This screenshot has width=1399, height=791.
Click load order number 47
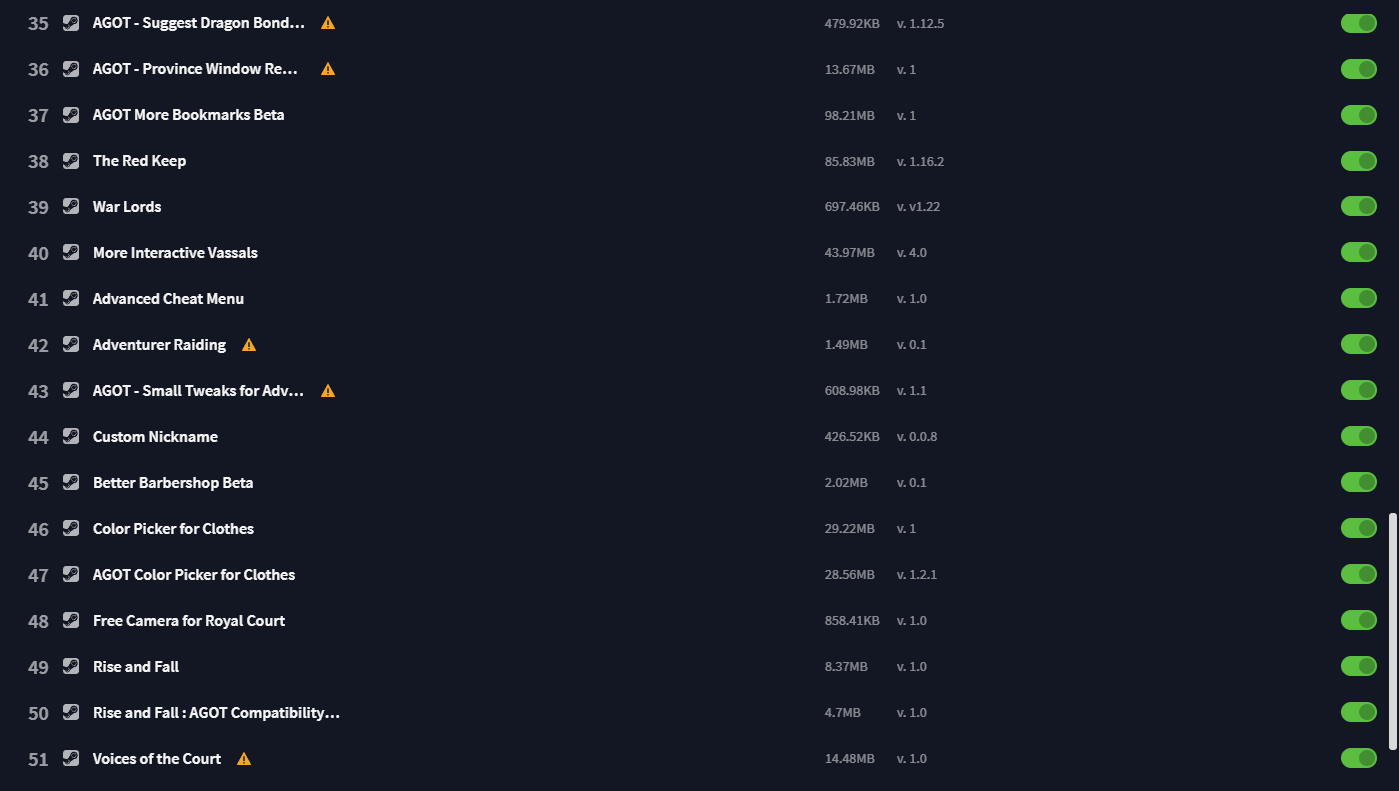point(38,575)
